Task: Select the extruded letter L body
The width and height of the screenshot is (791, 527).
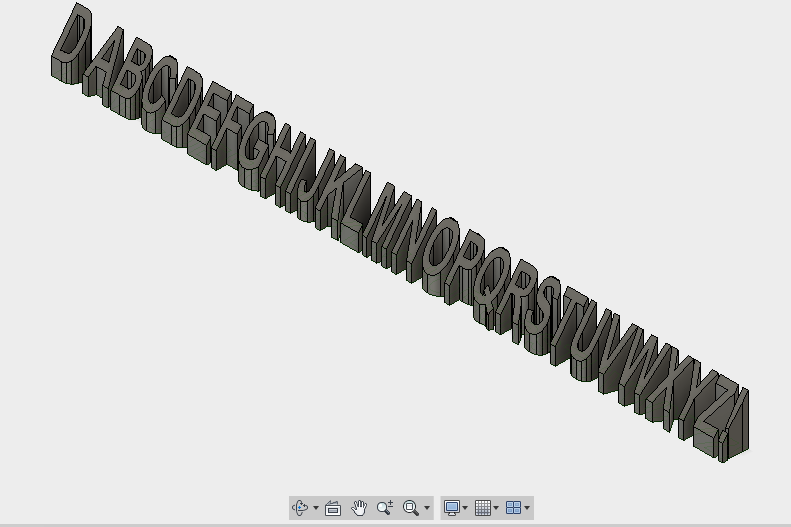Action: [355, 207]
